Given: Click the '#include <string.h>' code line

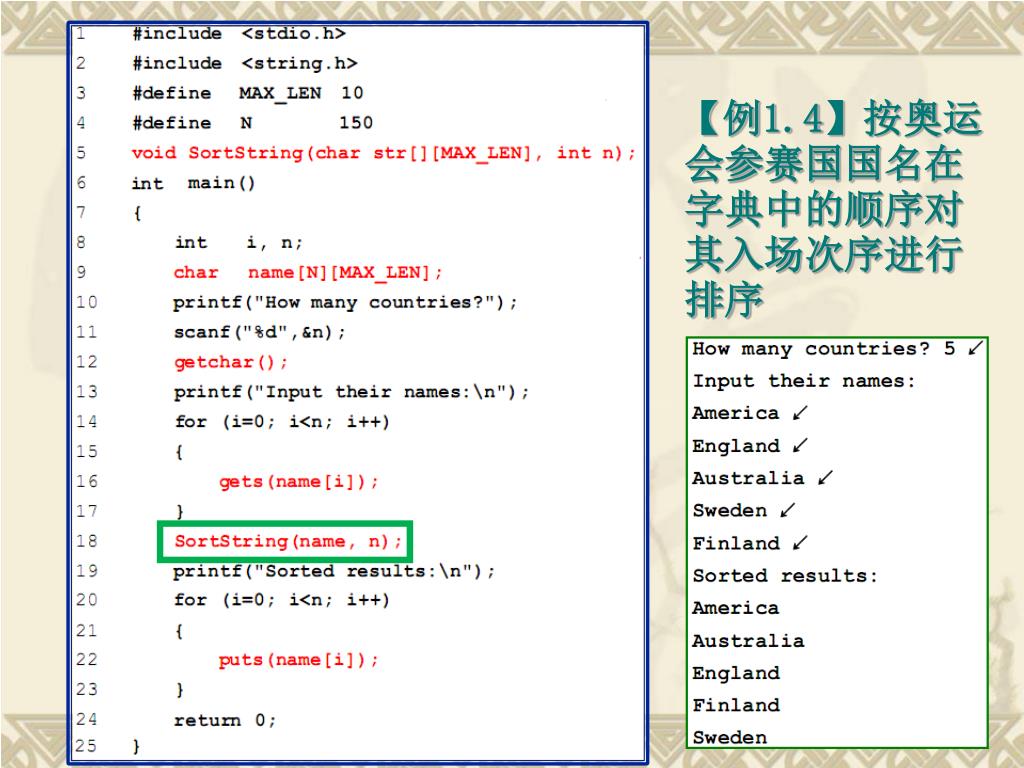Looking at the screenshot, I should (245, 64).
